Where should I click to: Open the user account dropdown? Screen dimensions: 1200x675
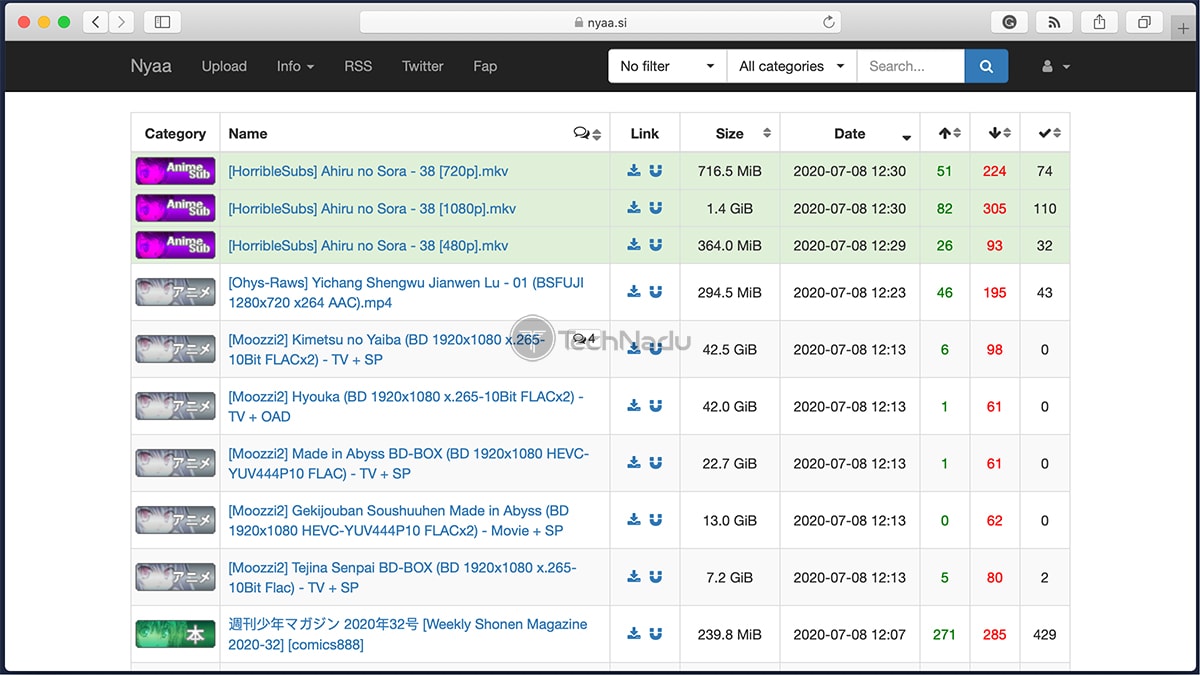(x=1056, y=66)
